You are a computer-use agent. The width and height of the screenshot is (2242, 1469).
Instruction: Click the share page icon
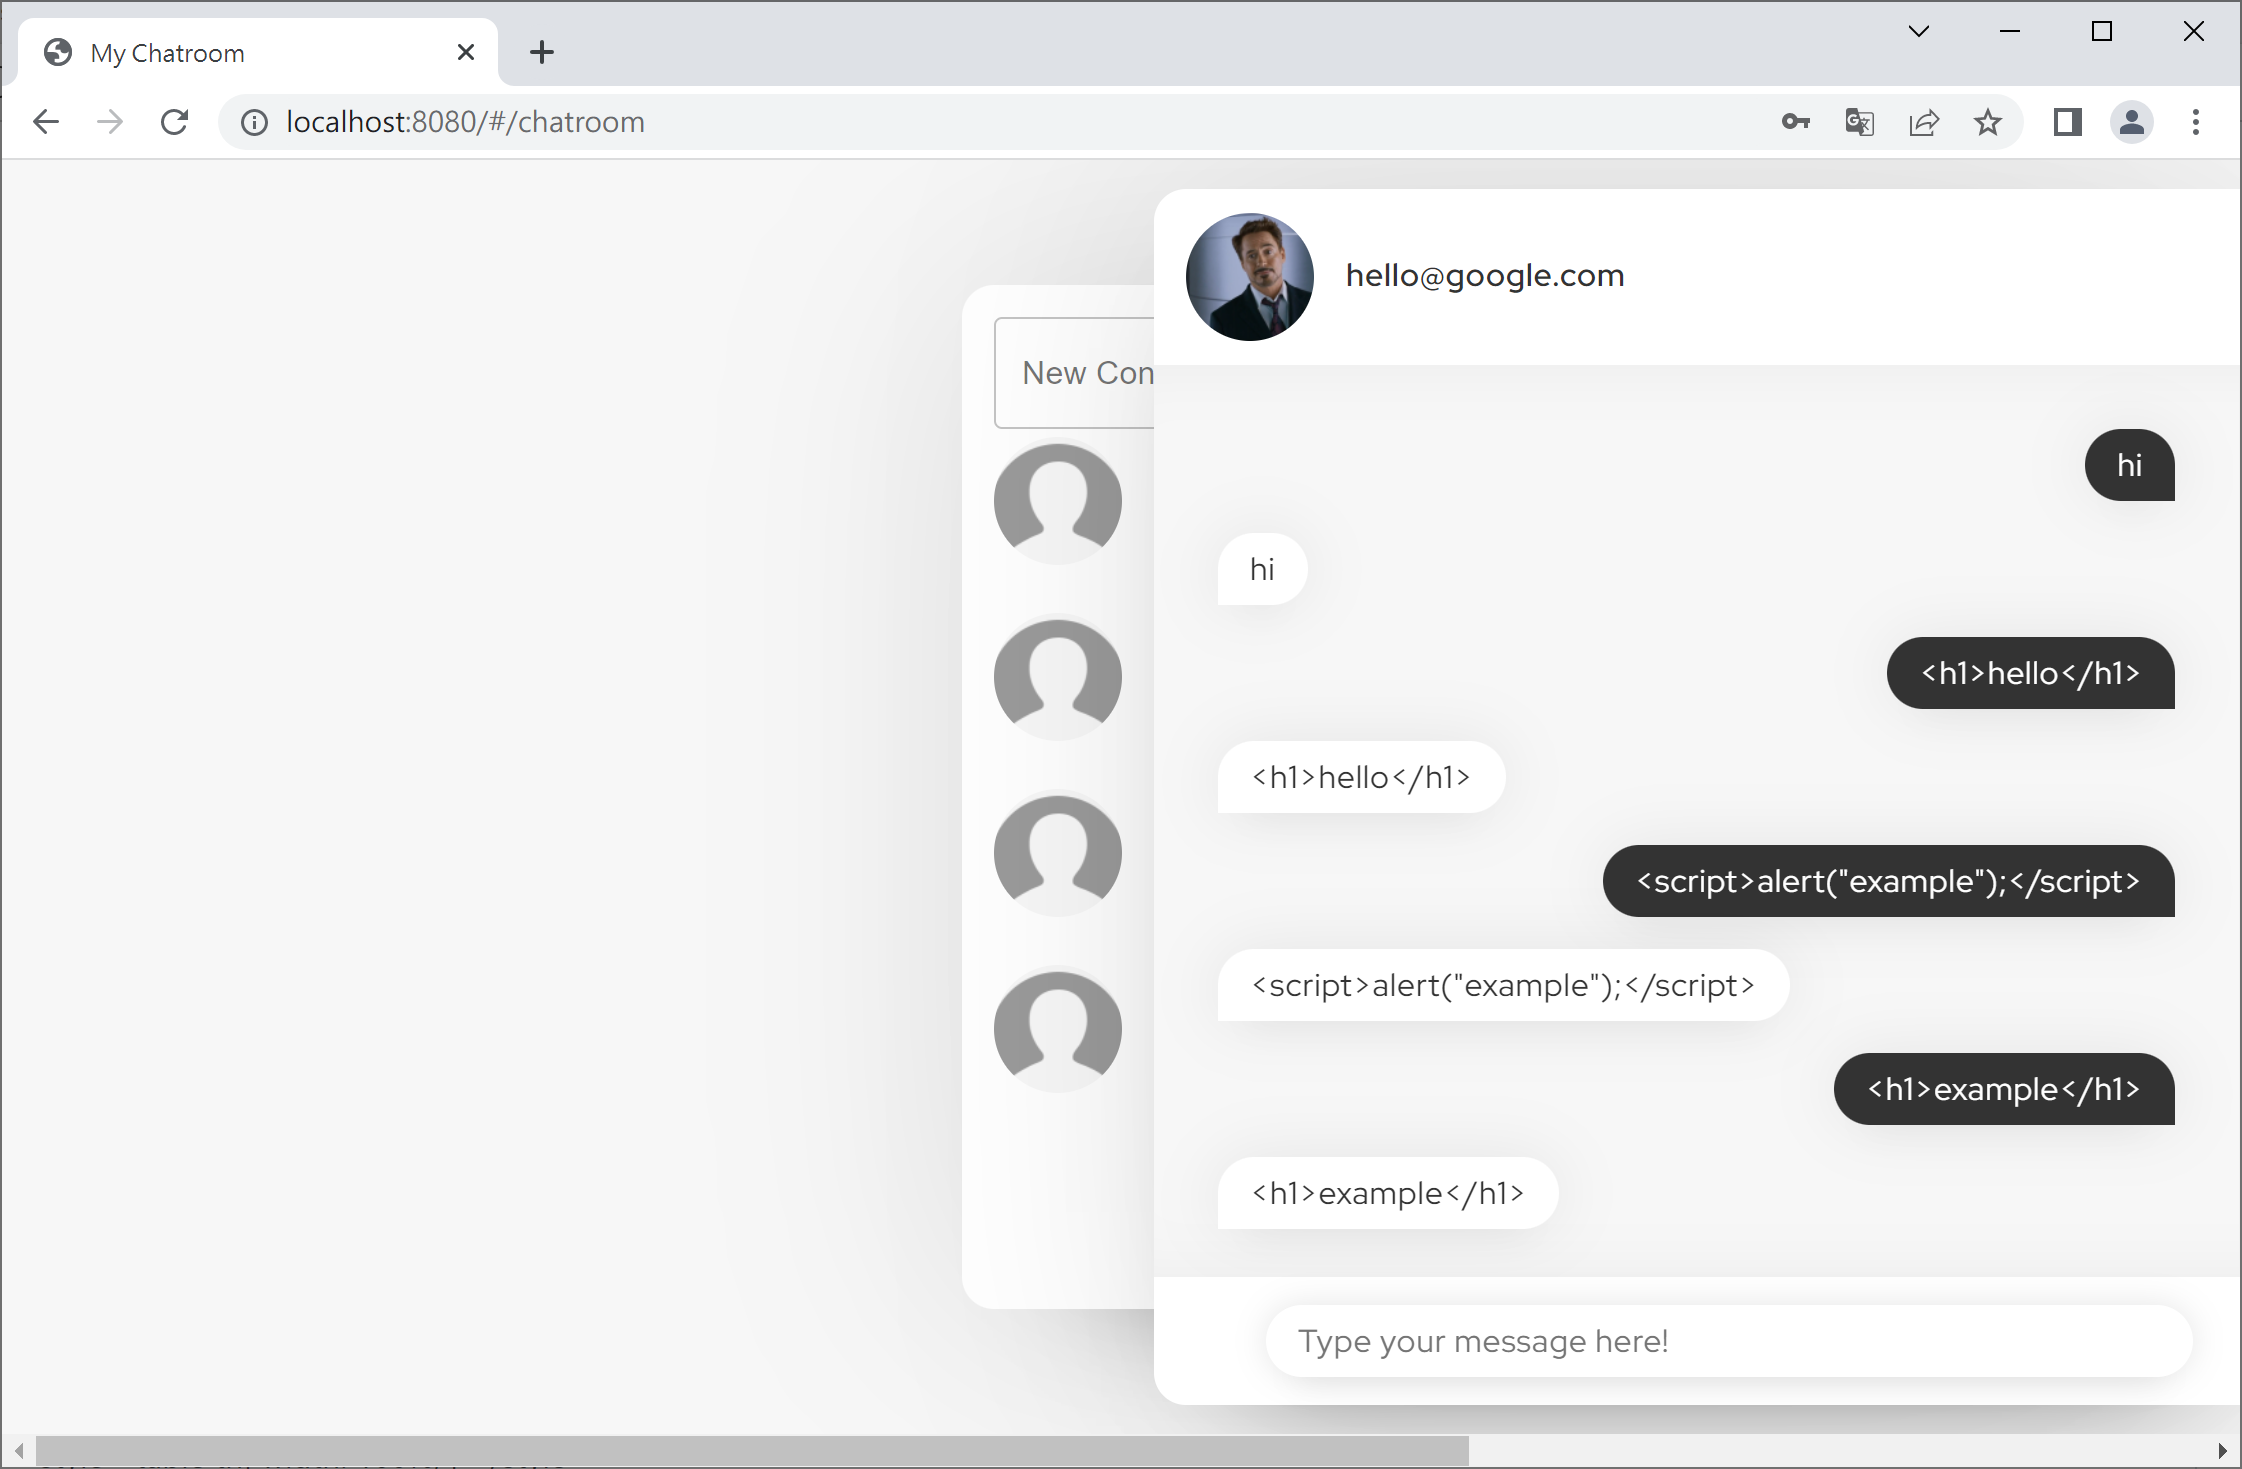(1924, 121)
